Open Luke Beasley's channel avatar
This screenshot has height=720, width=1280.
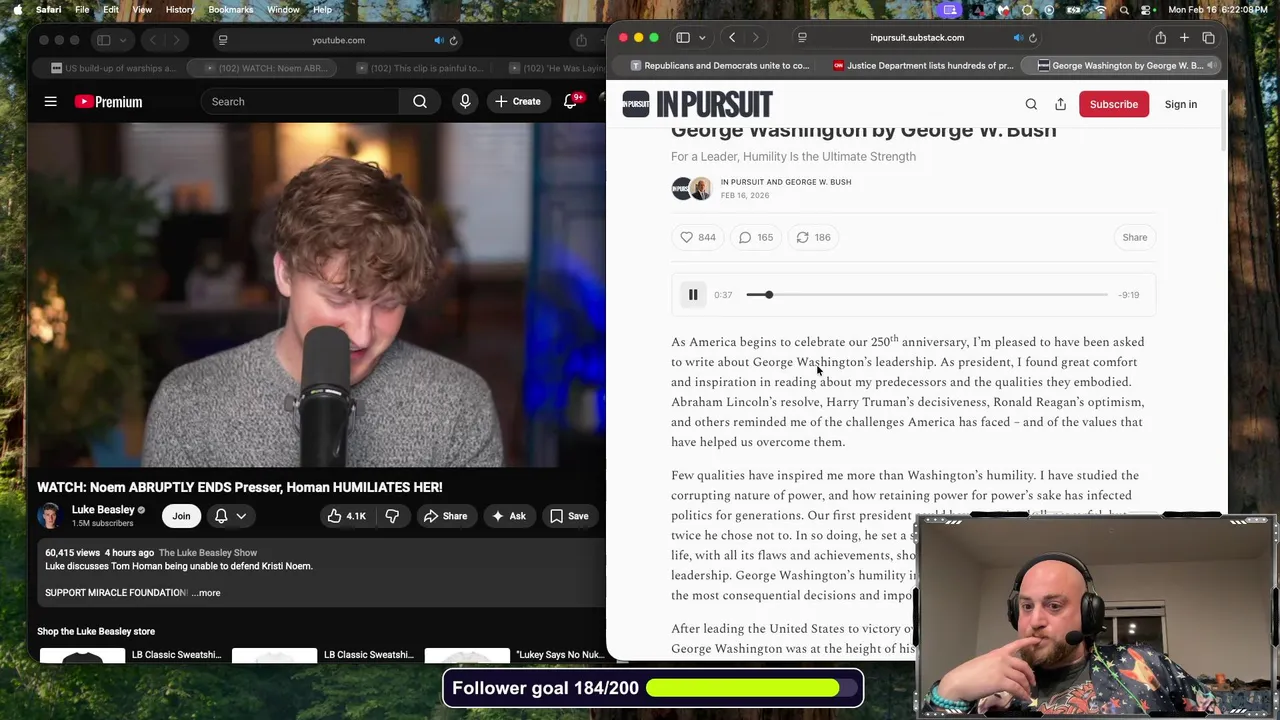point(50,516)
